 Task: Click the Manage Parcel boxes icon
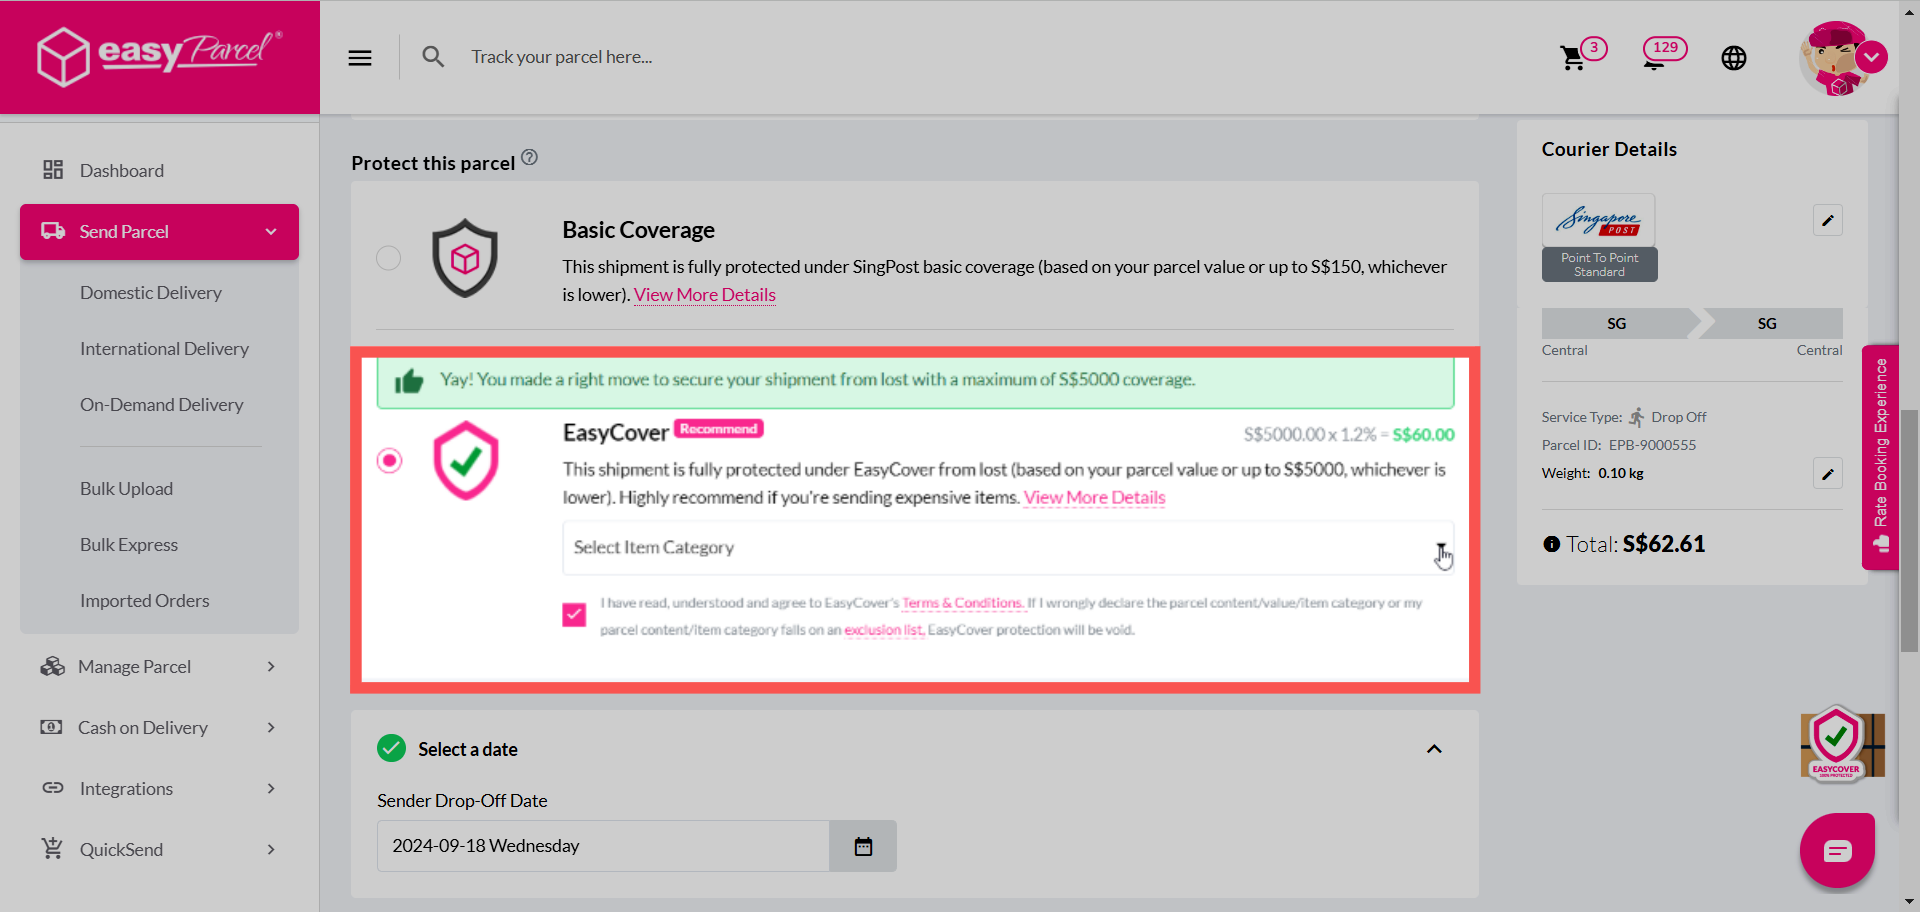click(52, 666)
